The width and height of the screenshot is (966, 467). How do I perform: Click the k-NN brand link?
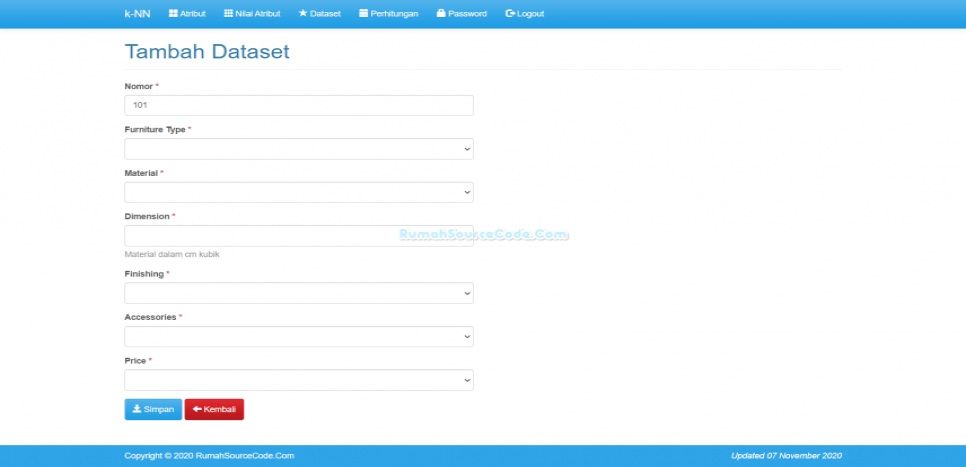[137, 14]
